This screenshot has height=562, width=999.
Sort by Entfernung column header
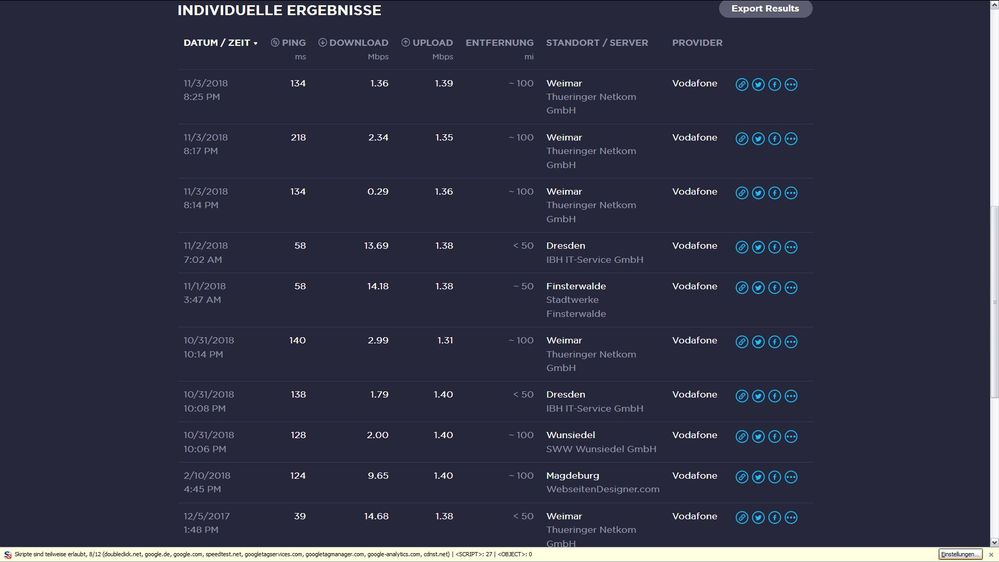click(x=500, y=43)
